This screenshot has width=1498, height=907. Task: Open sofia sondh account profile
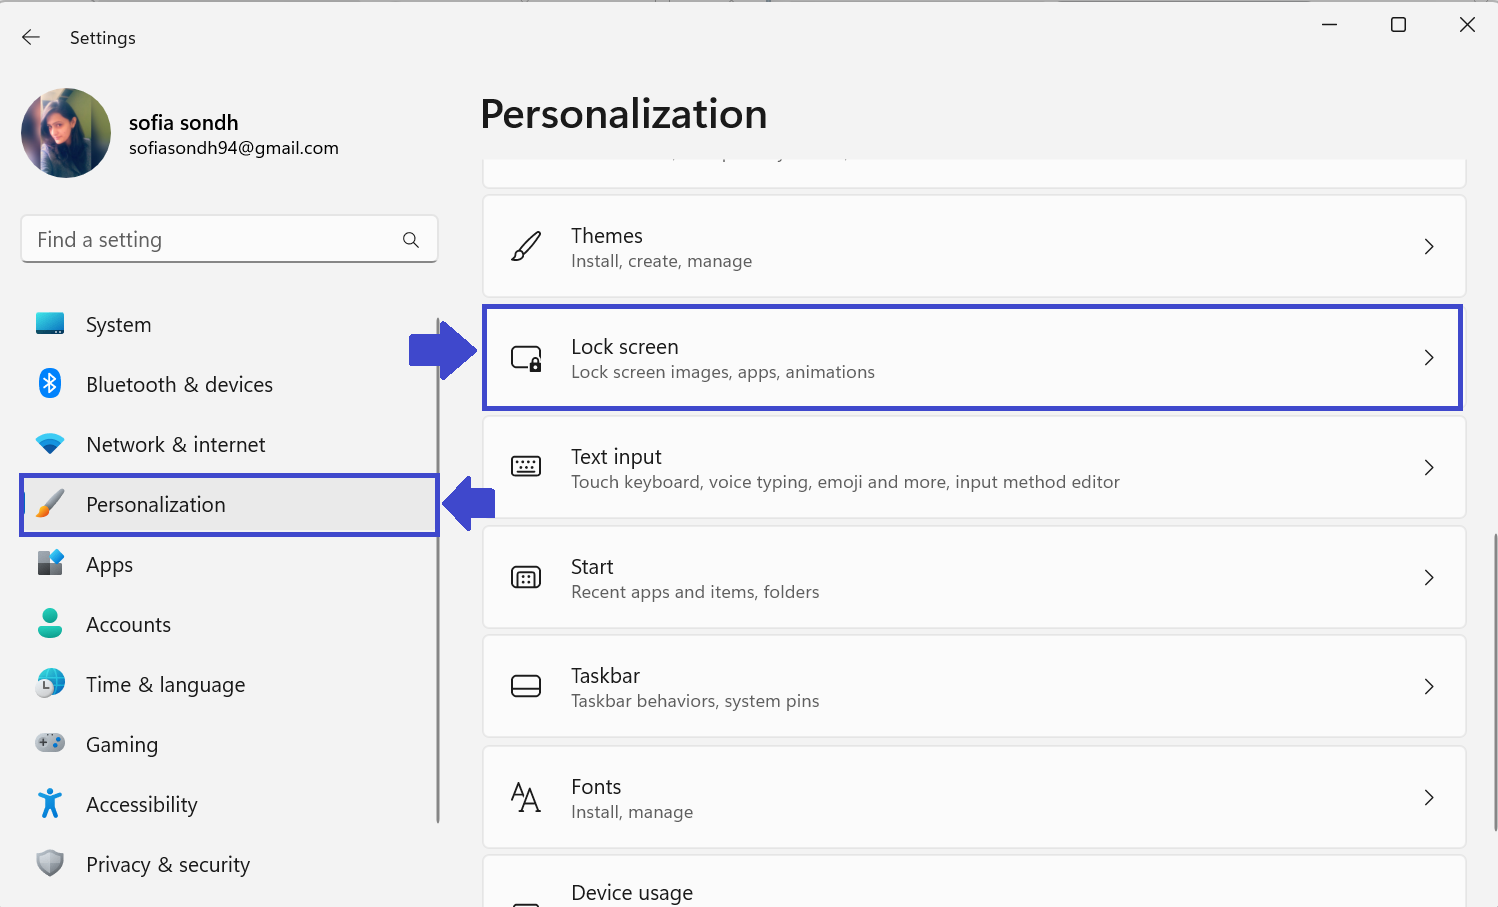(x=184, y=123)
